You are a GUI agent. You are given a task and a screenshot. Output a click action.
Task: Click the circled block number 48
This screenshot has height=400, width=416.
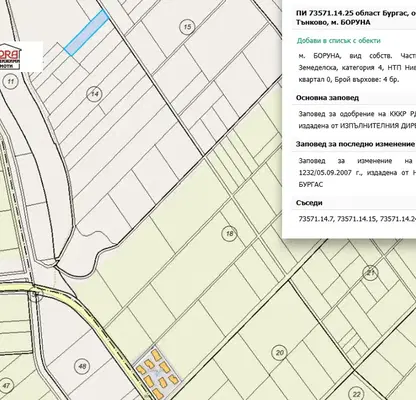point(82,366)
